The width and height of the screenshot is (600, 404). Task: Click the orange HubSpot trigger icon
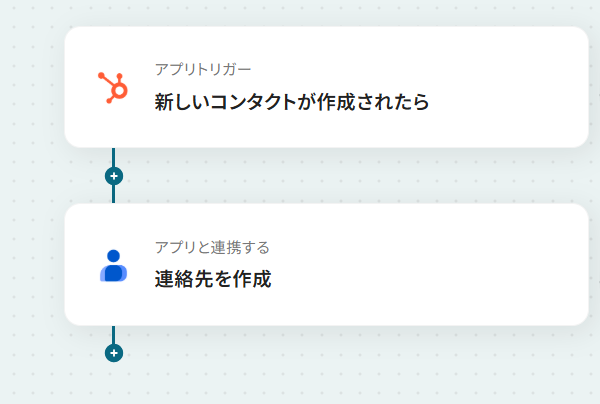[x=113, y=88]
